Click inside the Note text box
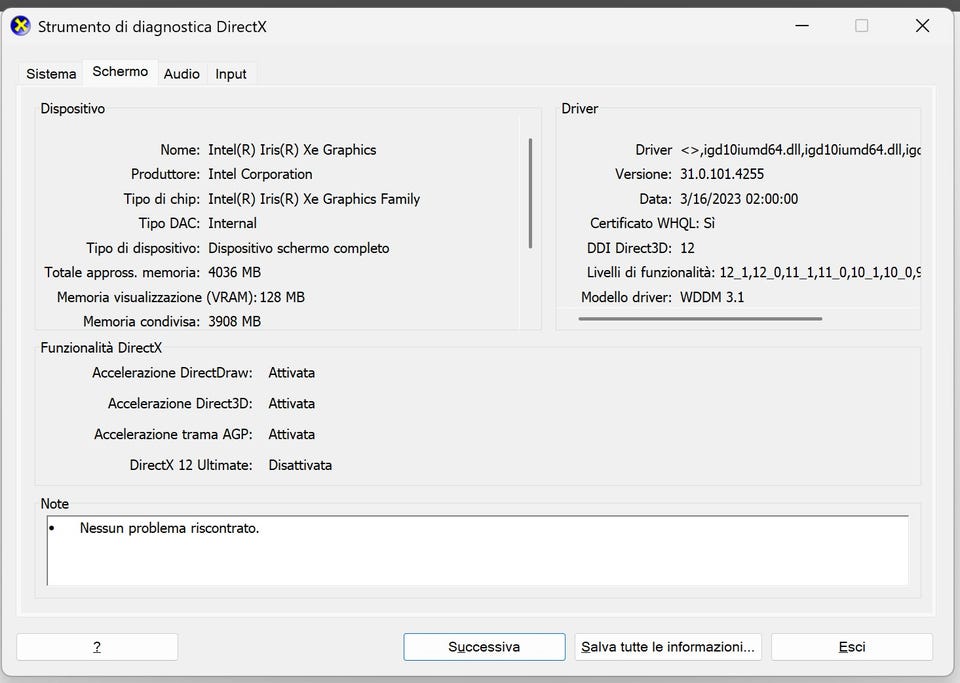The width and height of the screenshot is (960, 683). click(x=478, y=550)
